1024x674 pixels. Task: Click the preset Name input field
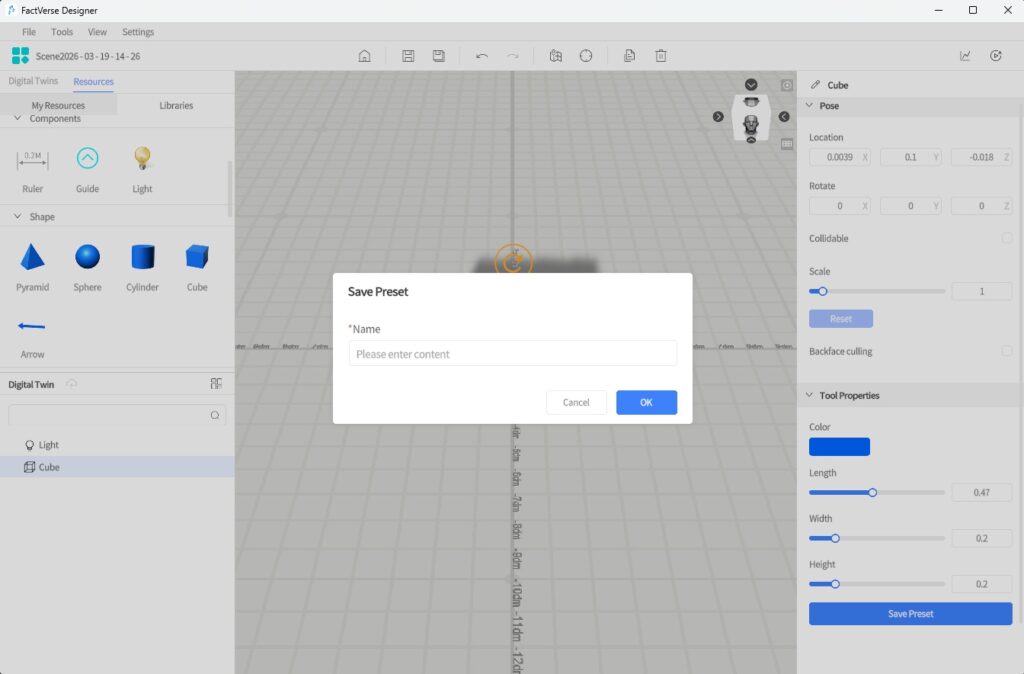point(512,354)
